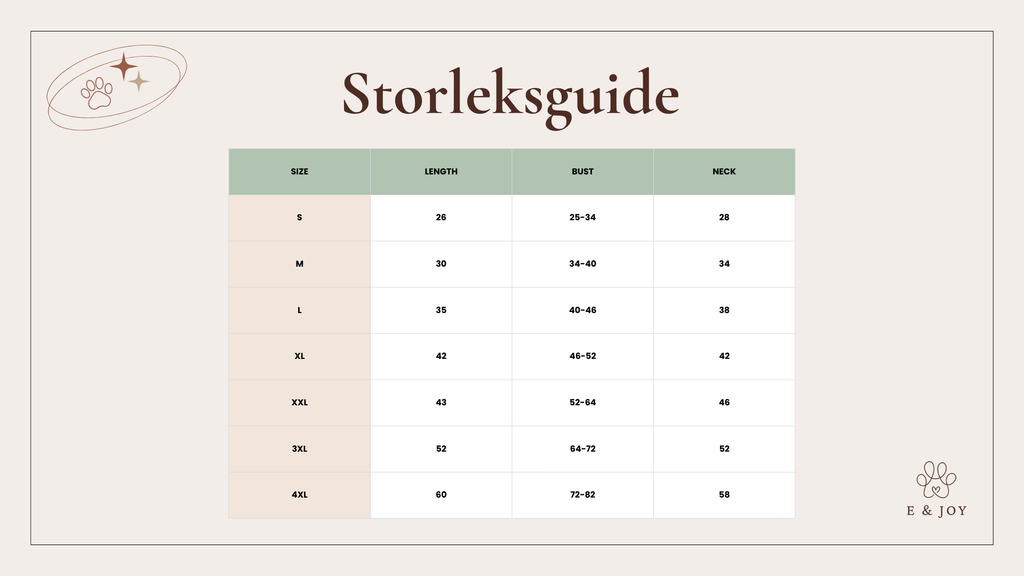Select the SIZE column header
Viewport: 1024px width, 576px height.
pyautogui.click(x=299, y=172)
